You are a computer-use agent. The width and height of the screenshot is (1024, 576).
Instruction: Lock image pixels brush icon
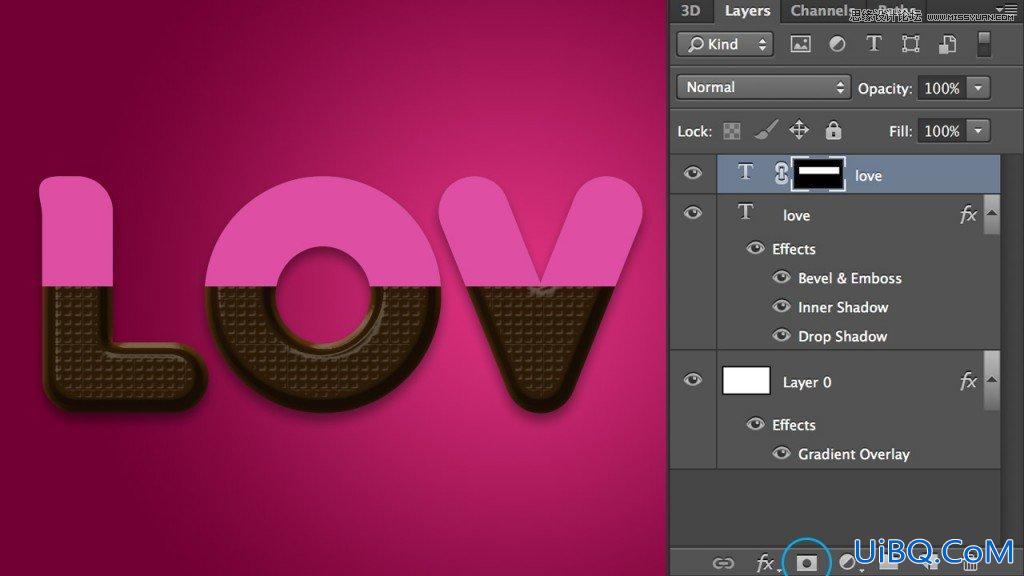tap(765, 130)
